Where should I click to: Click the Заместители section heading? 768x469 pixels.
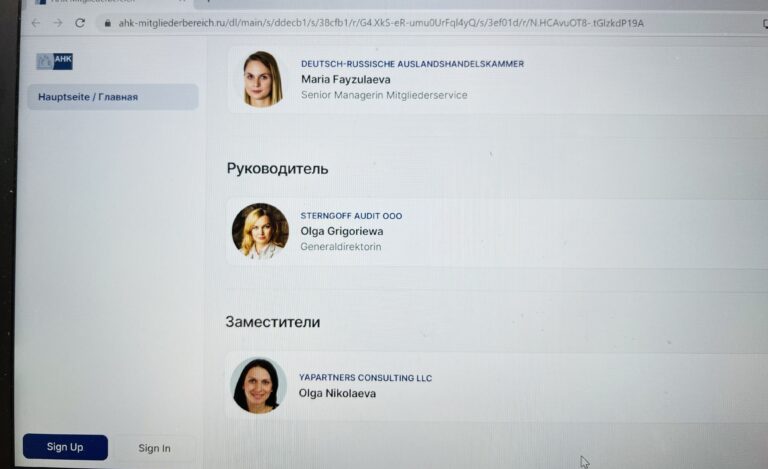tap(272, 322)
